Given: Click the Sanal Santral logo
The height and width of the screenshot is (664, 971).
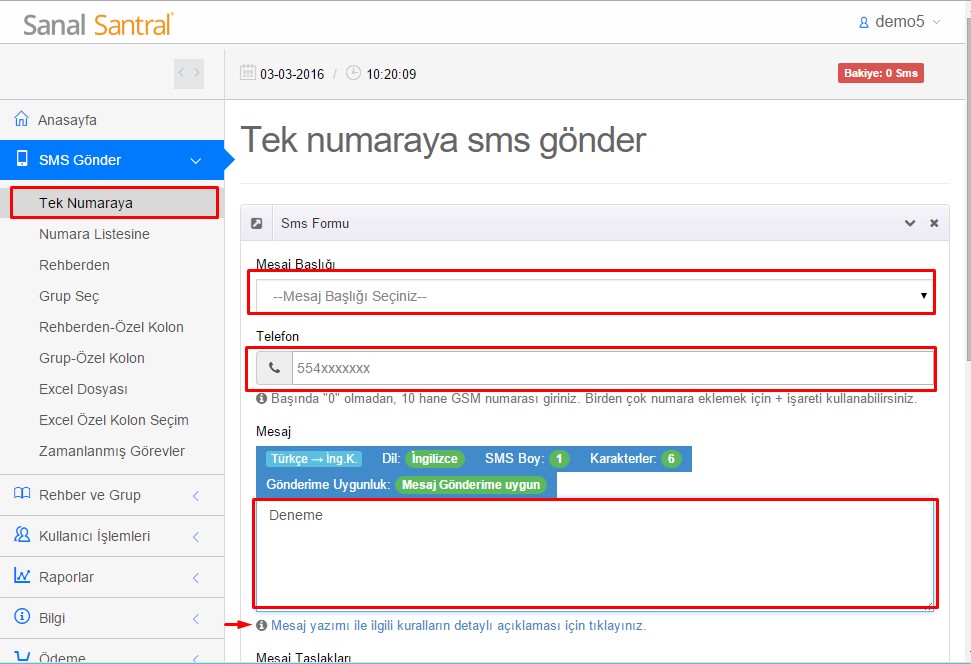Looking at the screenshot, I should pyautogui.click(x=98, y=25).
